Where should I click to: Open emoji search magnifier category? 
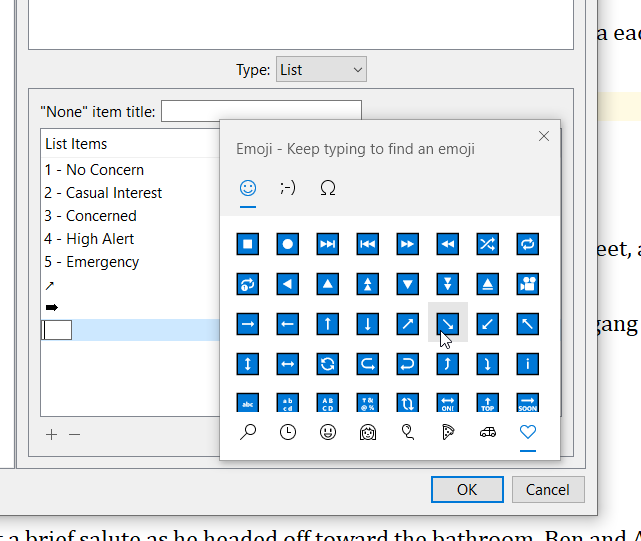(x=248, y=432)
